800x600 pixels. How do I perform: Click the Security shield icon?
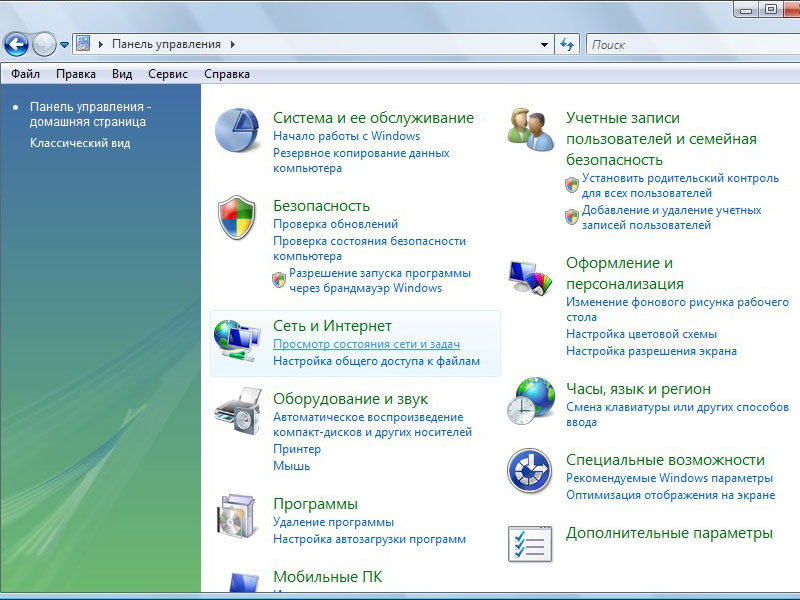click(237, 218)
